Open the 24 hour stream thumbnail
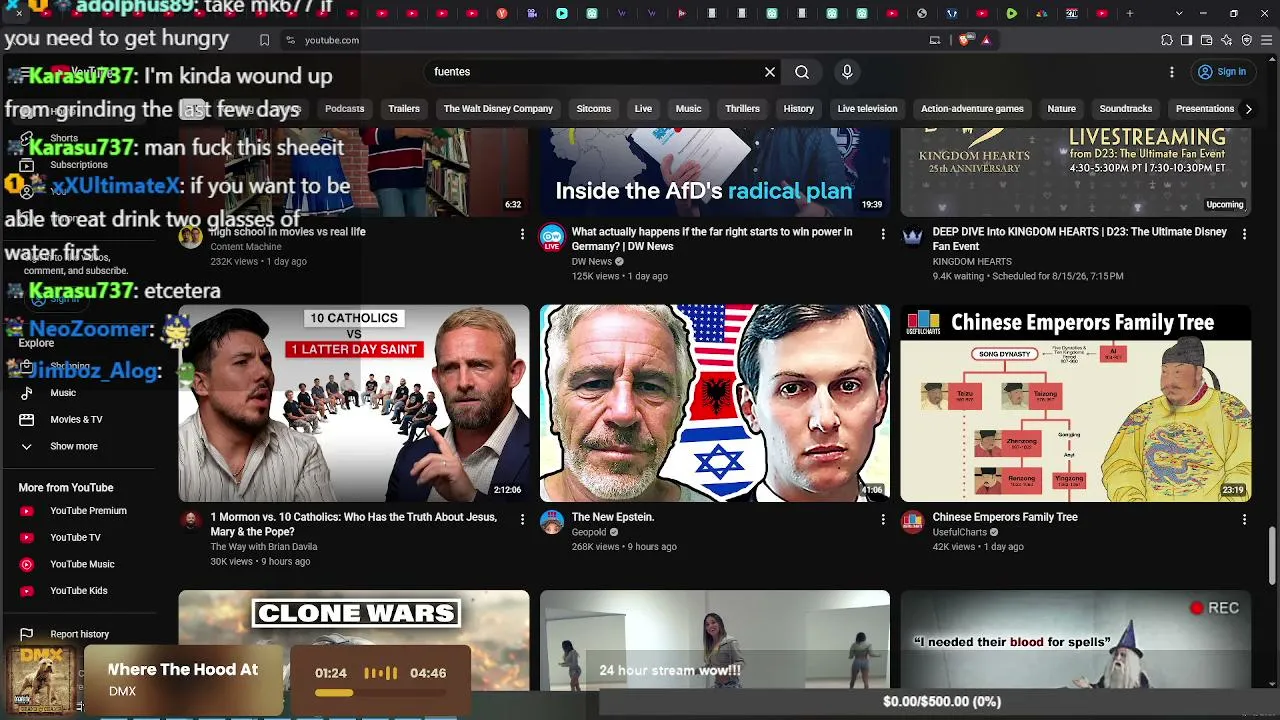Viewport: 1280px width, 720px height. [x=715, y=640]
